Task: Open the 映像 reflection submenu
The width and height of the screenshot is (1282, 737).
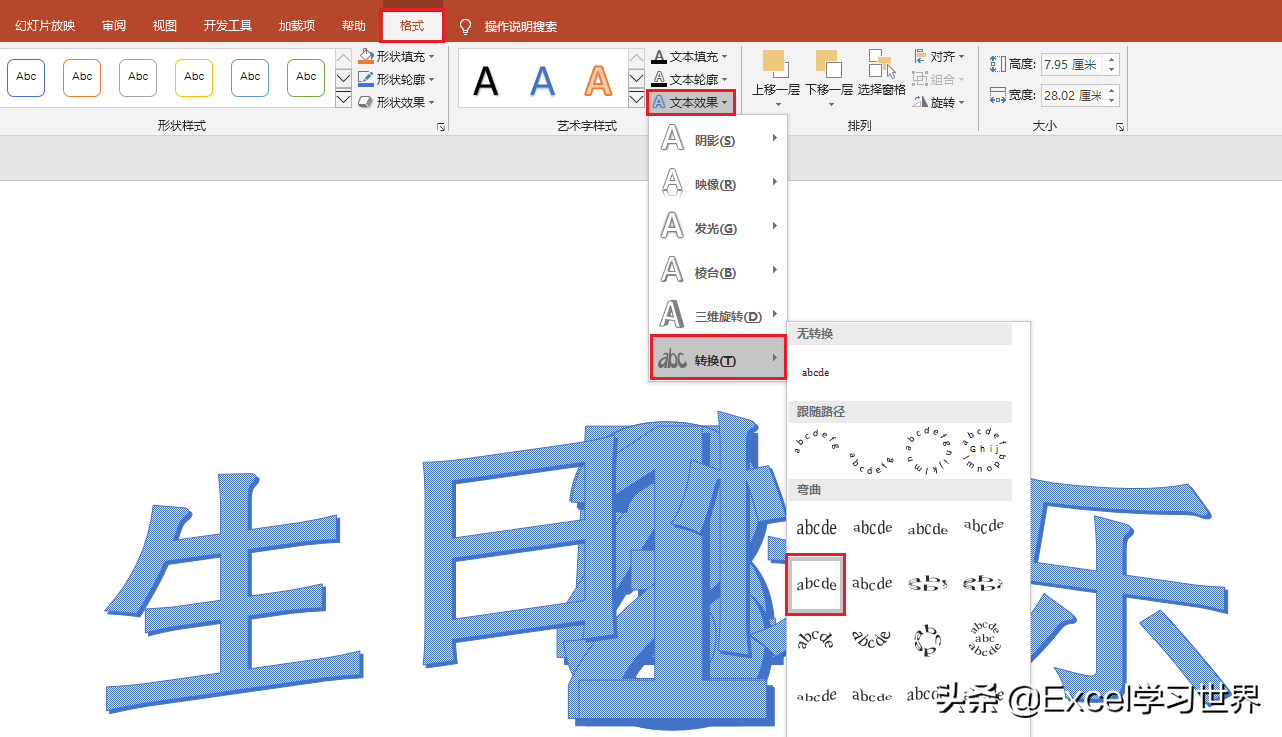Action: click(x=718, y=184)
